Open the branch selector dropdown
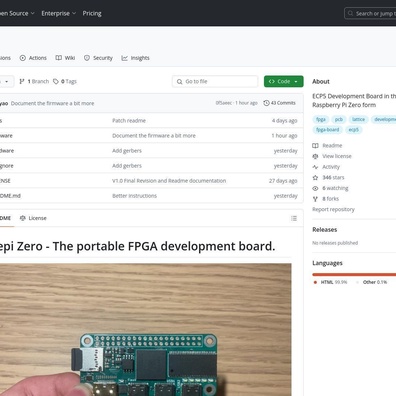 6,81
